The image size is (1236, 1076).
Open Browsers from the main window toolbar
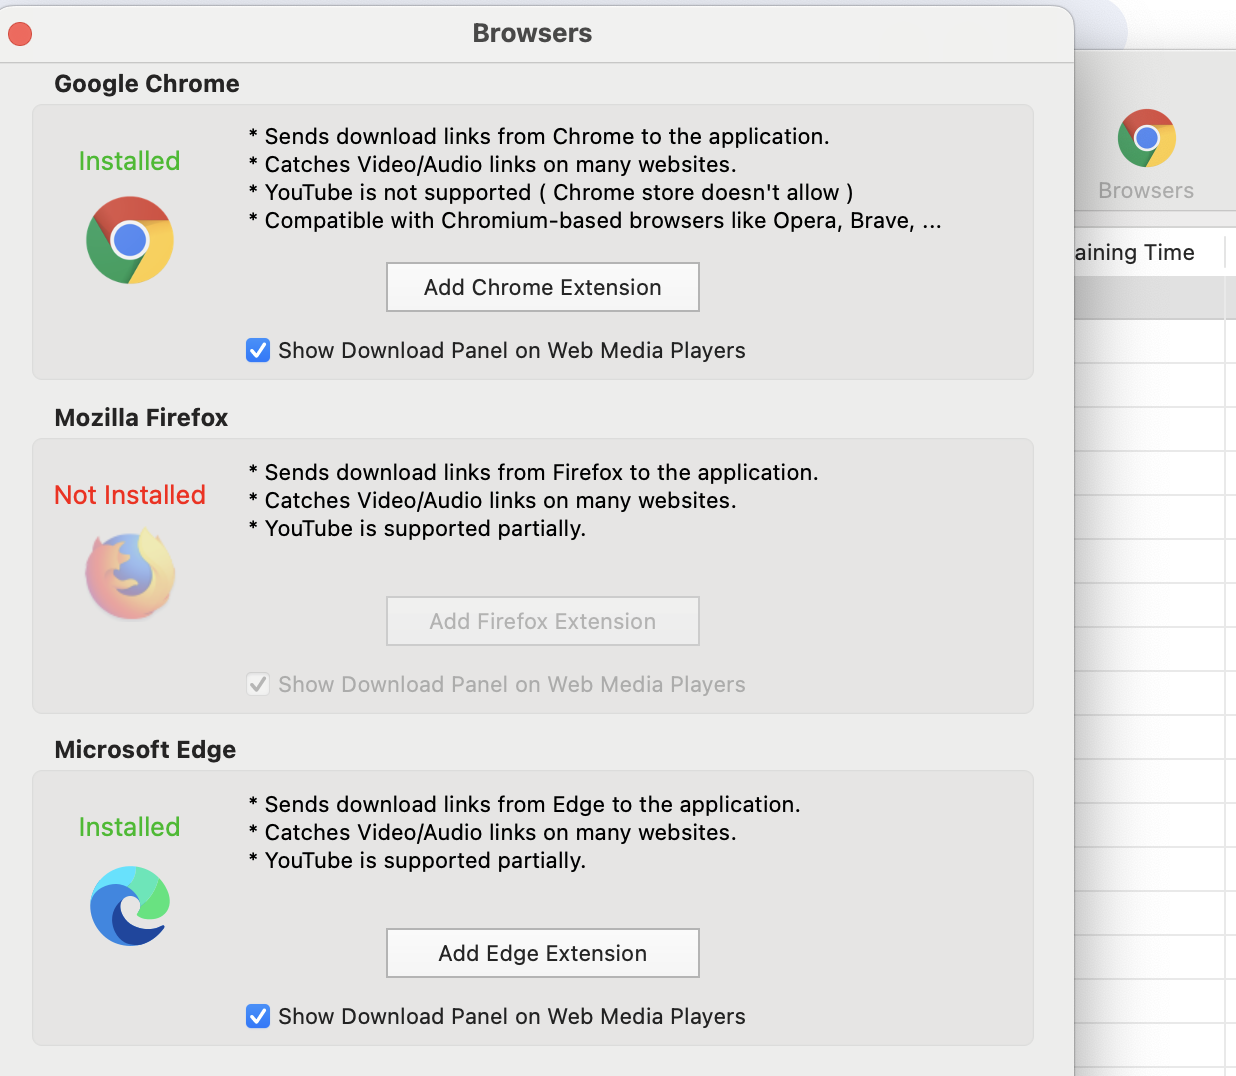point(1146,153)
